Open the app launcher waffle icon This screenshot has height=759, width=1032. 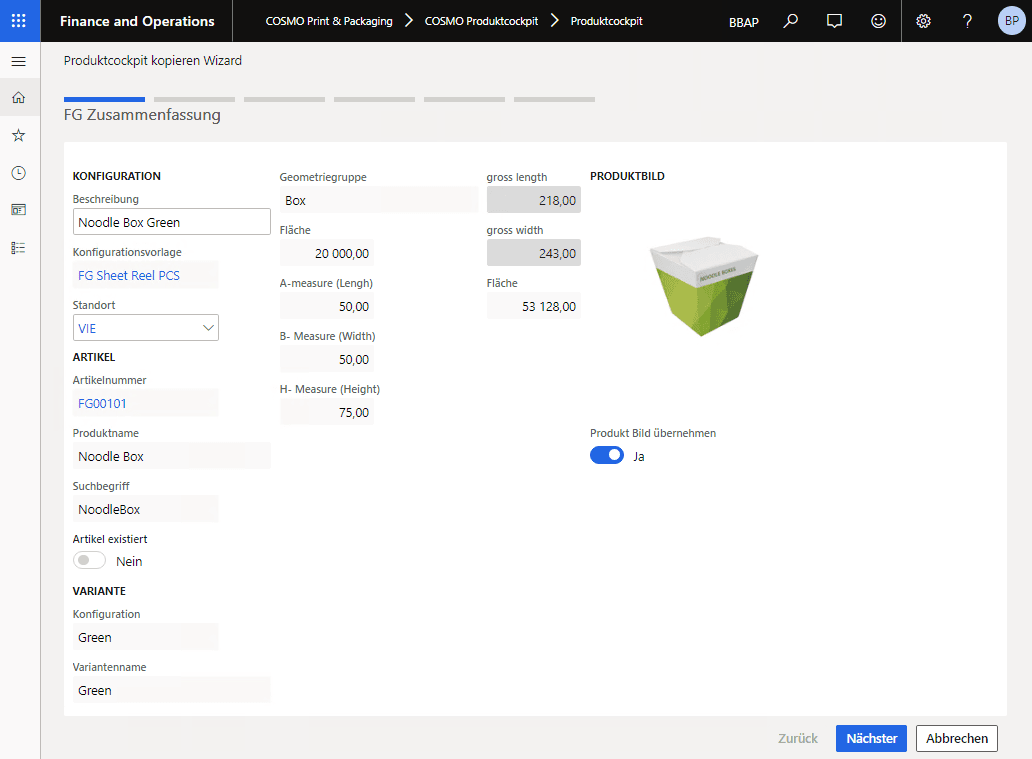(19, 21)
